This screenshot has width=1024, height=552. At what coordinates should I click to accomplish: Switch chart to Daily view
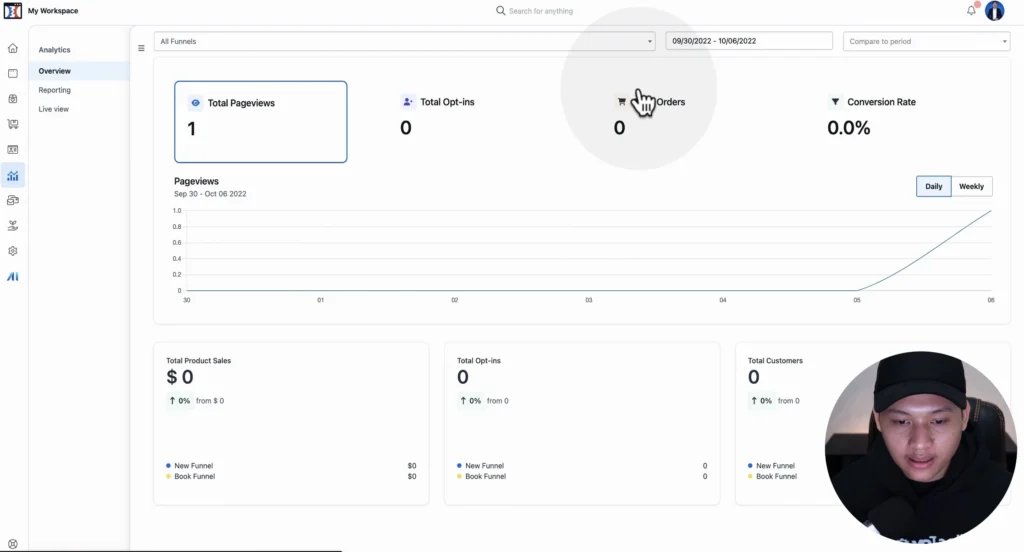coord(933,187)
